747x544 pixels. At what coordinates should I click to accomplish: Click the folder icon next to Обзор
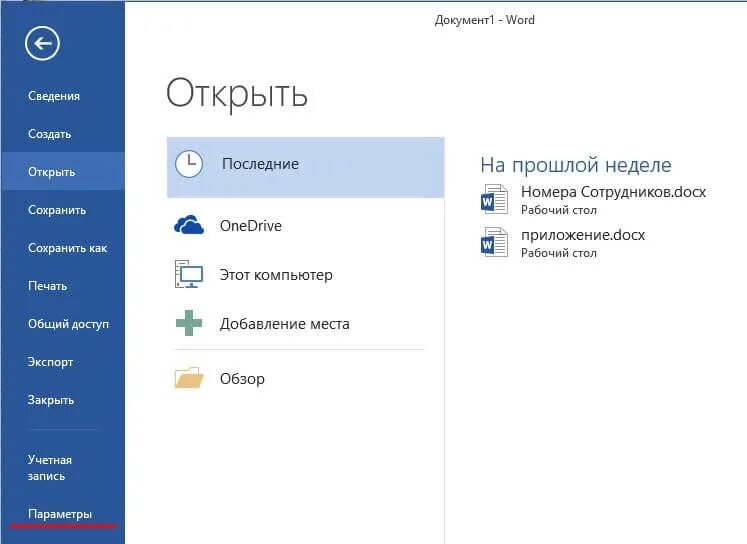tap(189, 378)
